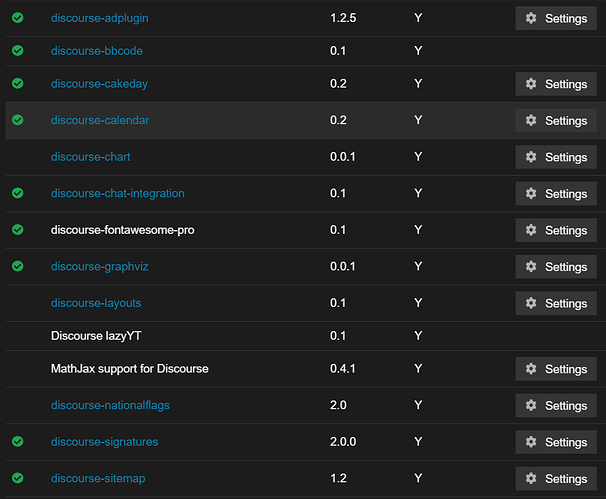Open Settings for discourse-layouts
606x499 pixels.
point(556,303)
